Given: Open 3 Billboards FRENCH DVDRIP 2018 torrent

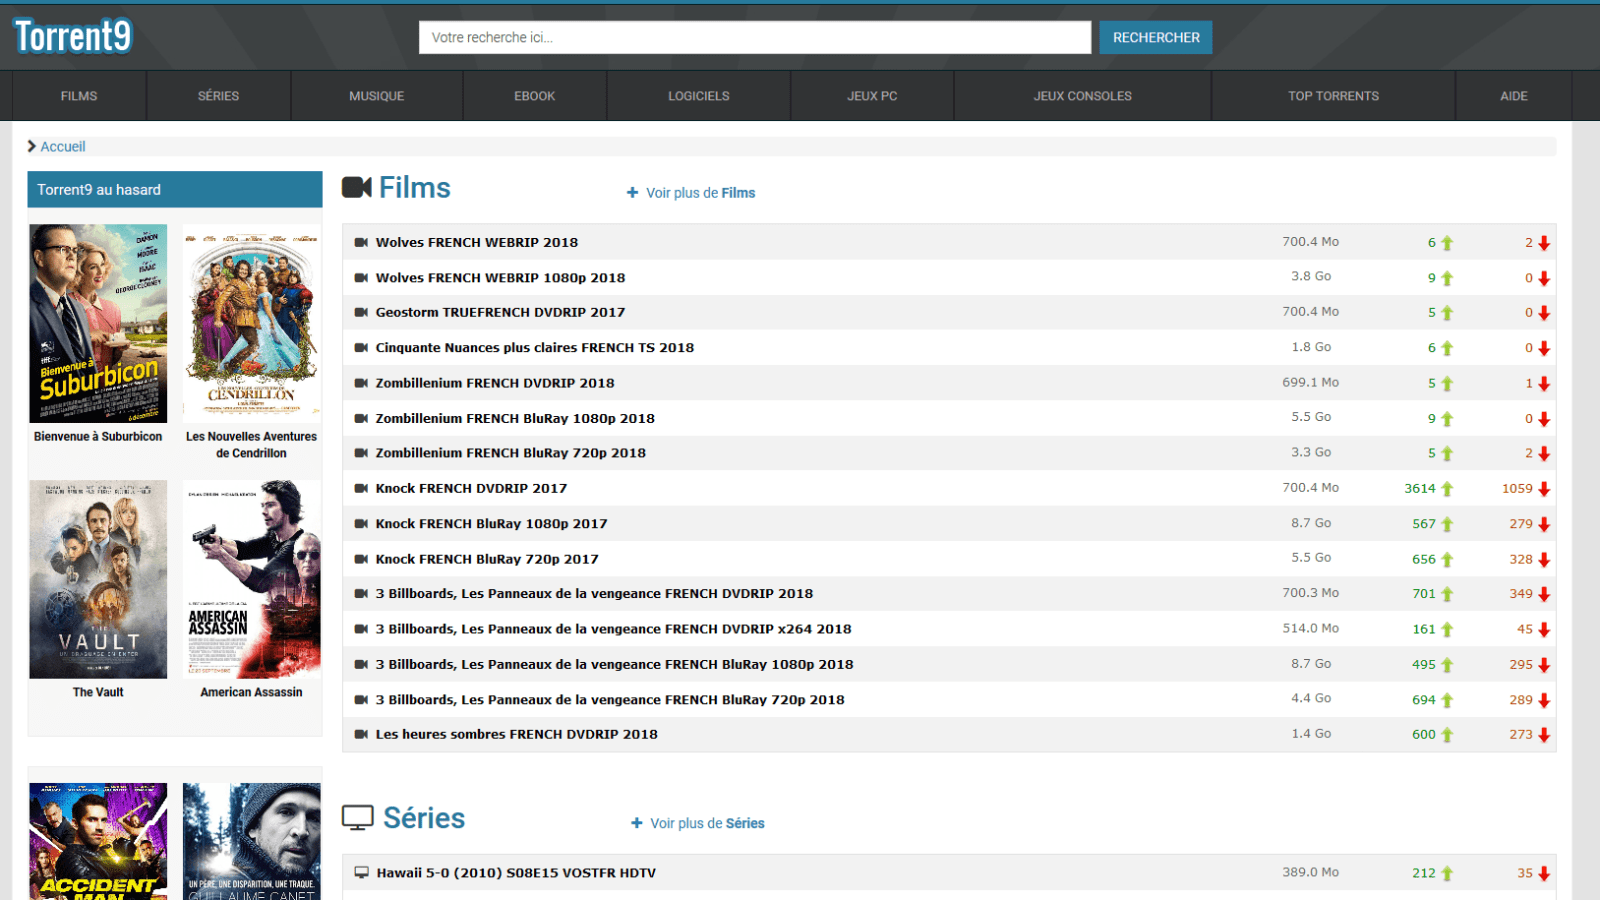Looking at the screenshot, I should coord(594,594).
